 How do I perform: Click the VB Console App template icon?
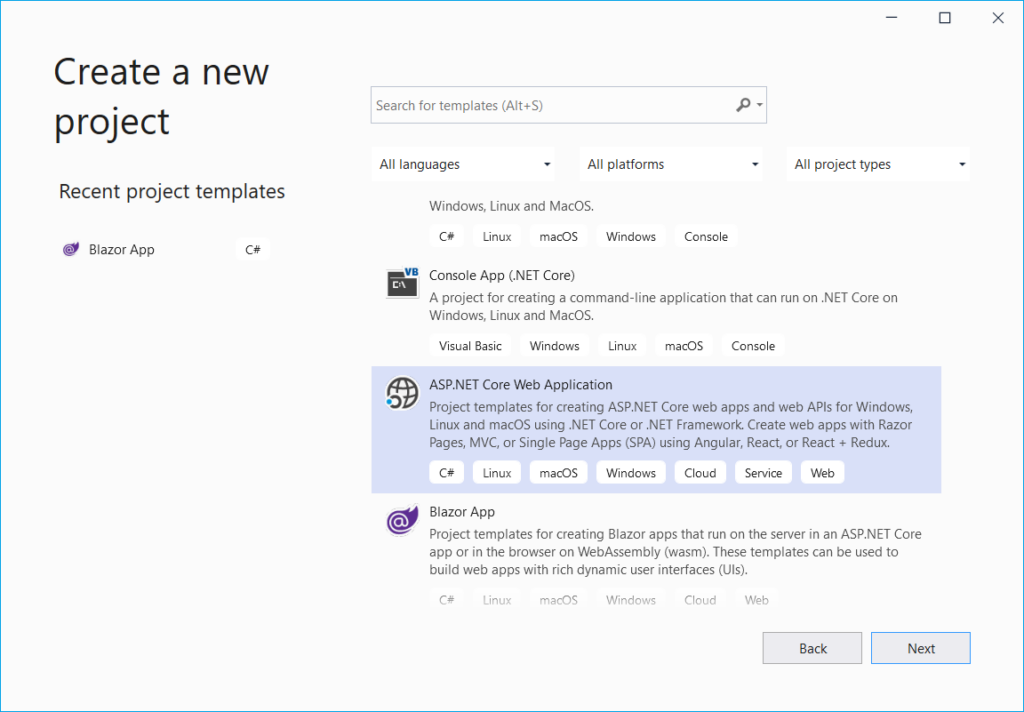[402, 282]
